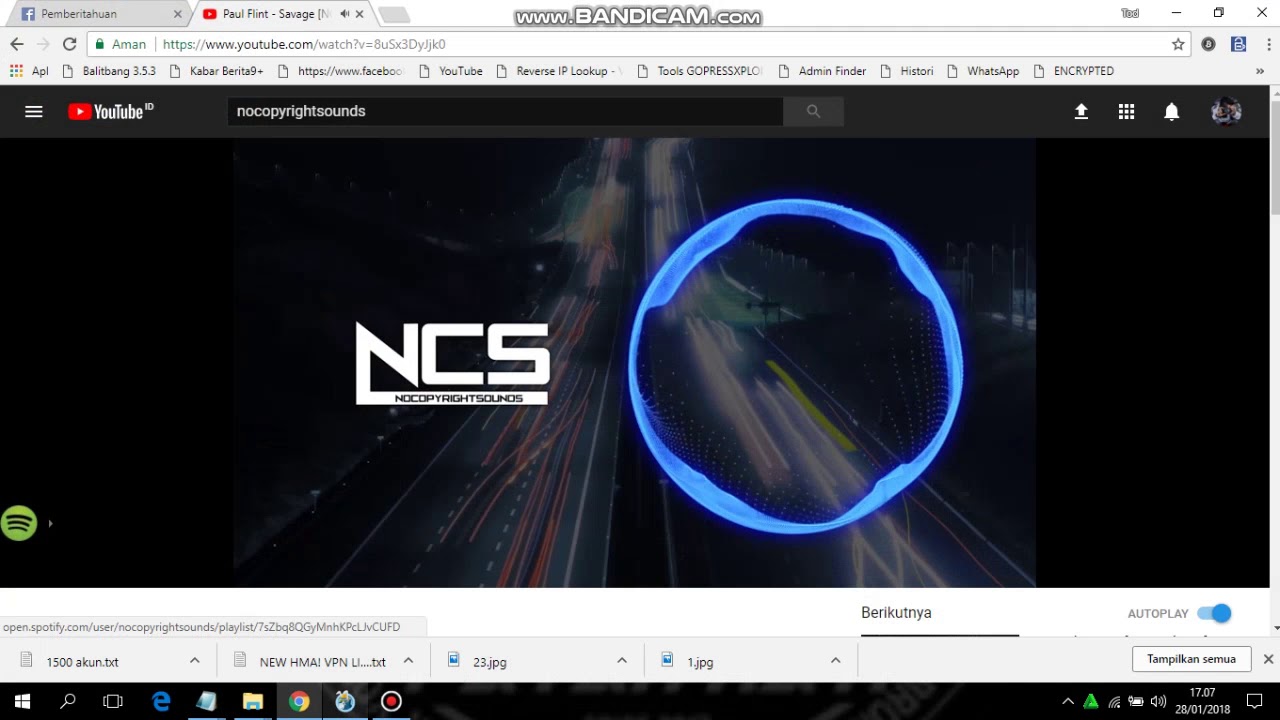This screenshot has width=1280, height=720.
Task: Click the YouTube search magnifier button
Action: tap(813, 111)
